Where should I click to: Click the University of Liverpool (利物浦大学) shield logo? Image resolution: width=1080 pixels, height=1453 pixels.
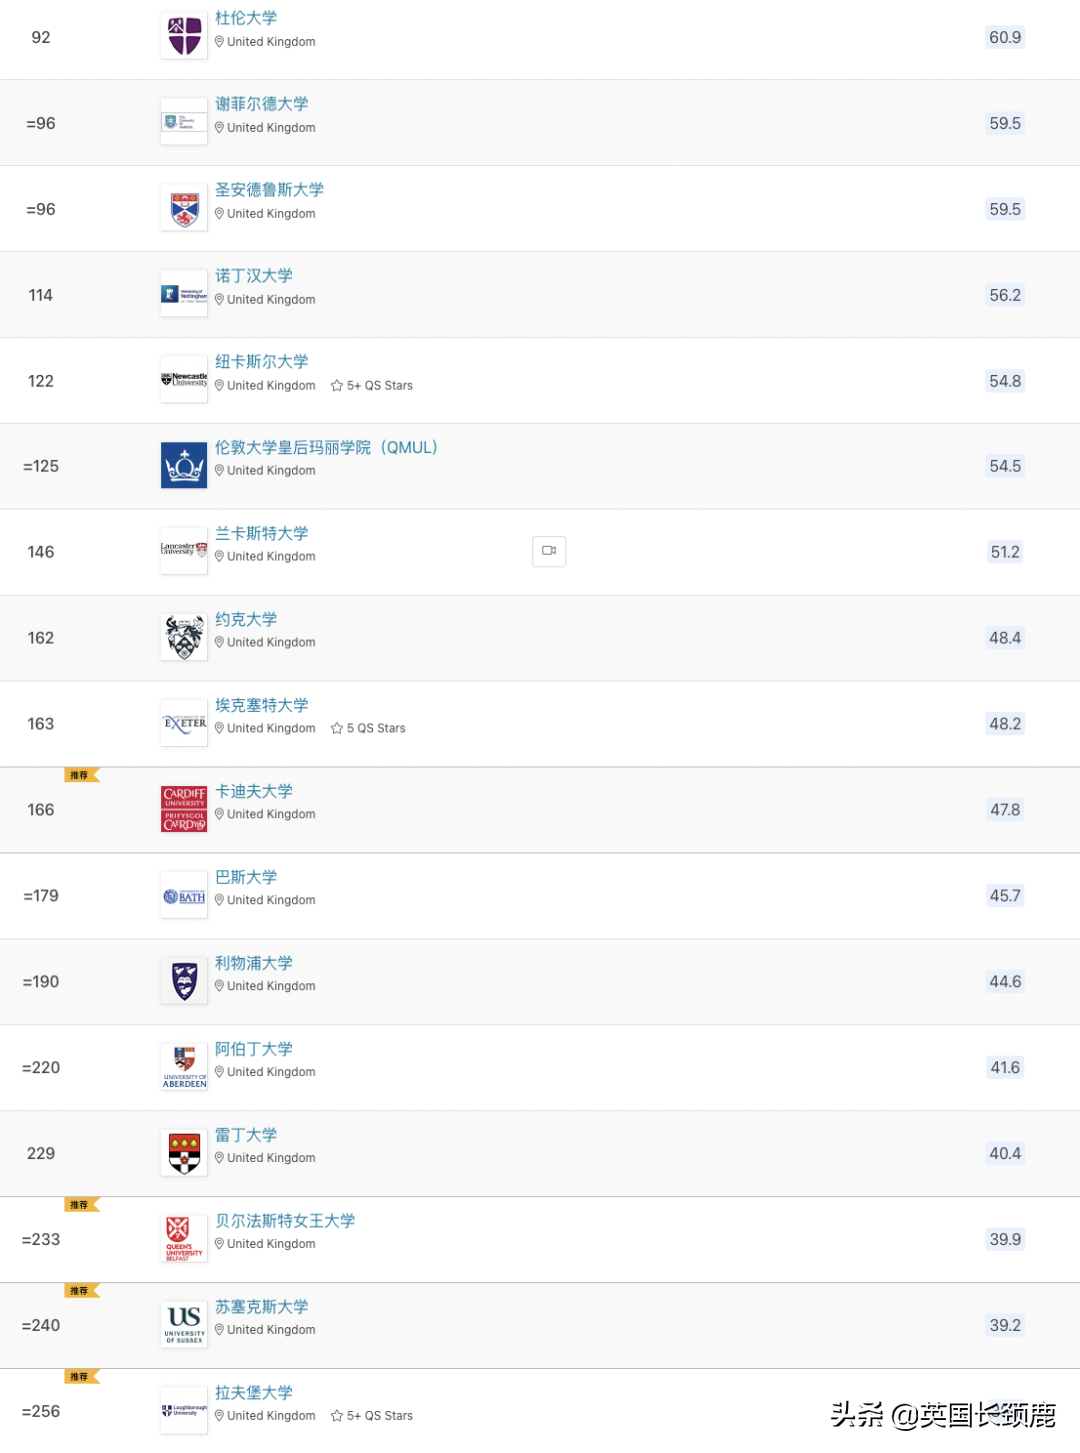click(x=184, y=981)
